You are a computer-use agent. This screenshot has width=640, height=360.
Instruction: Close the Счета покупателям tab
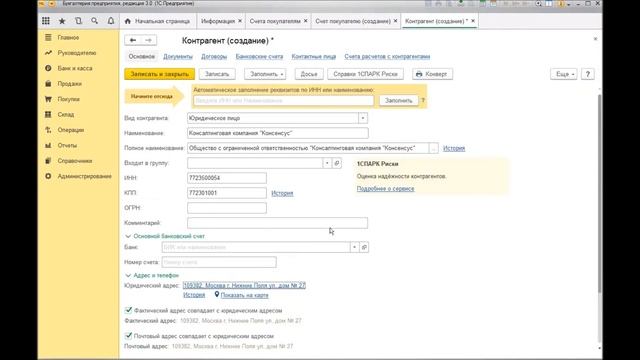tap(305, 21)
